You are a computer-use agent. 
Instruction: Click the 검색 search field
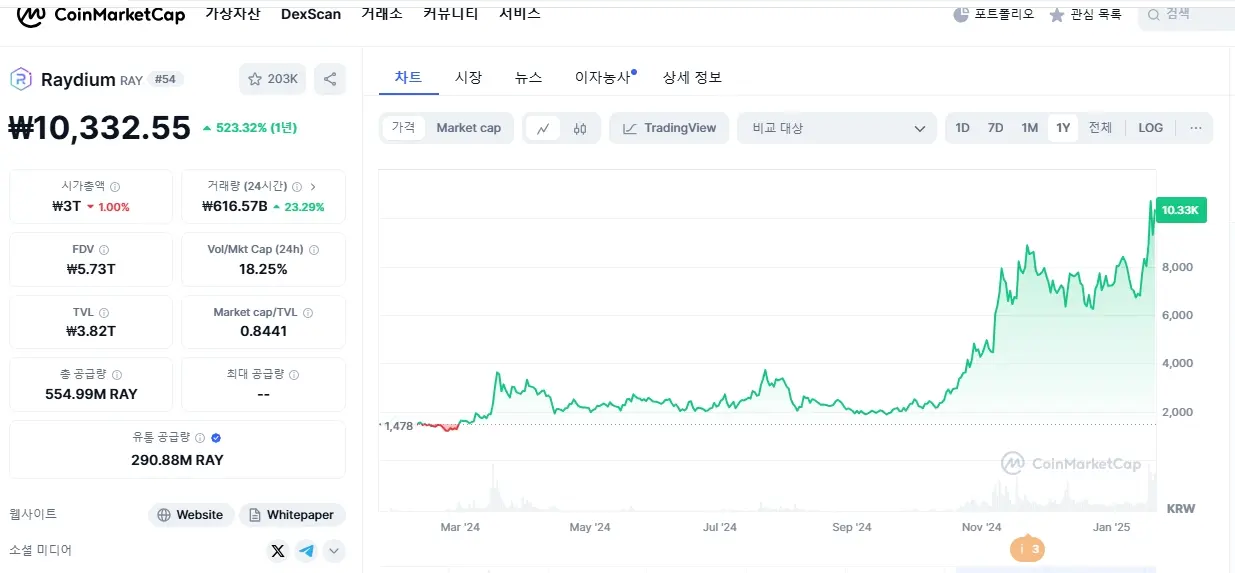(1188, 14)
